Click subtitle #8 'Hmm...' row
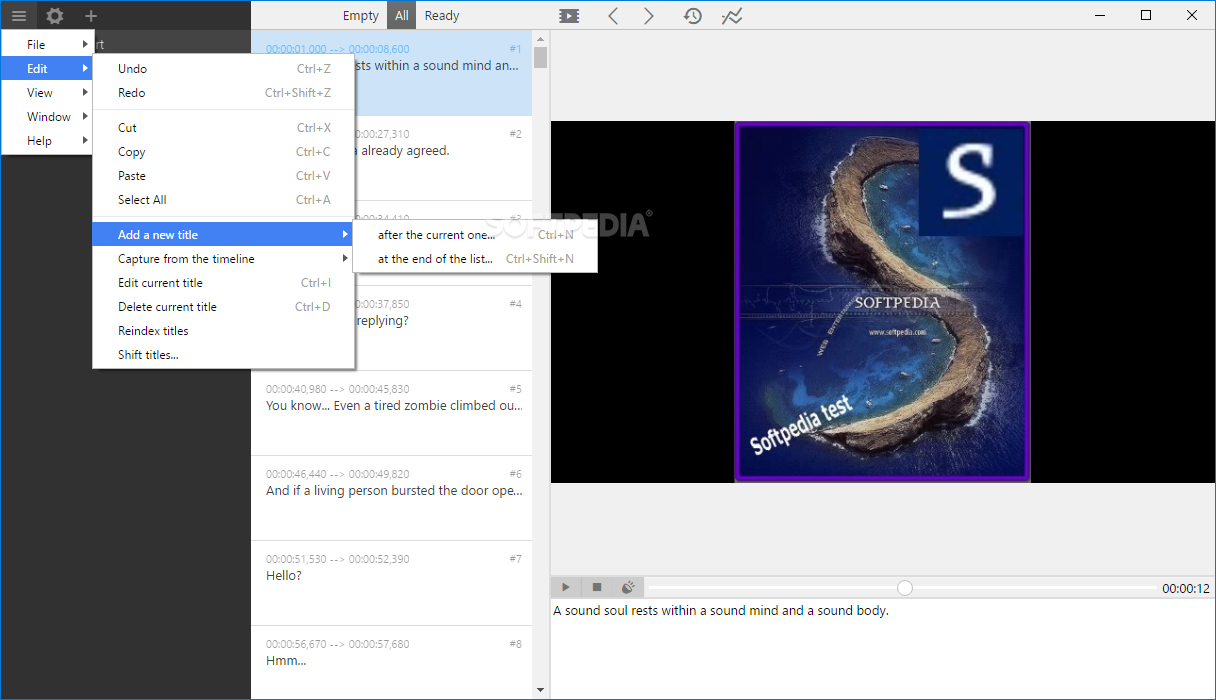The image size is (1216, 700). click(392, 662)
